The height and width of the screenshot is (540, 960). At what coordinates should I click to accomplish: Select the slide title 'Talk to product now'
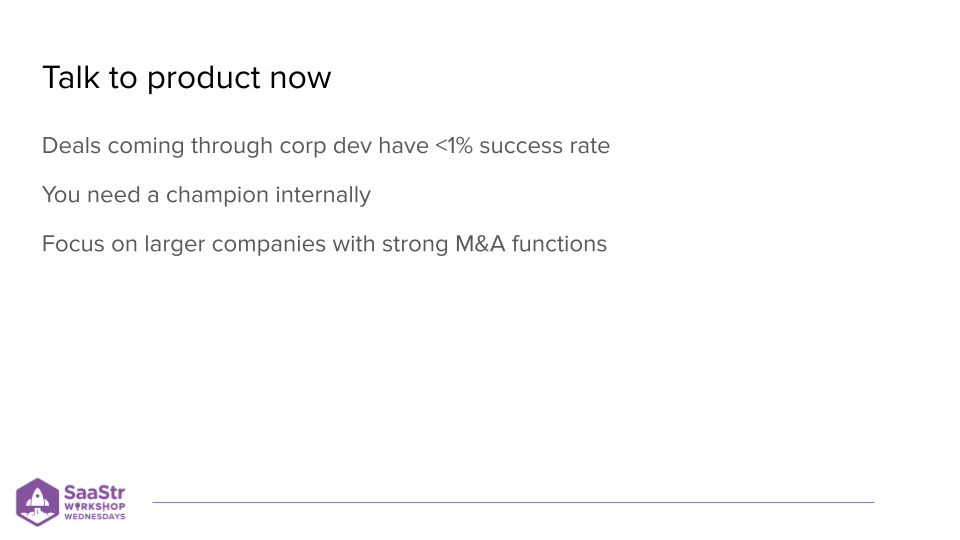point(186,78)
